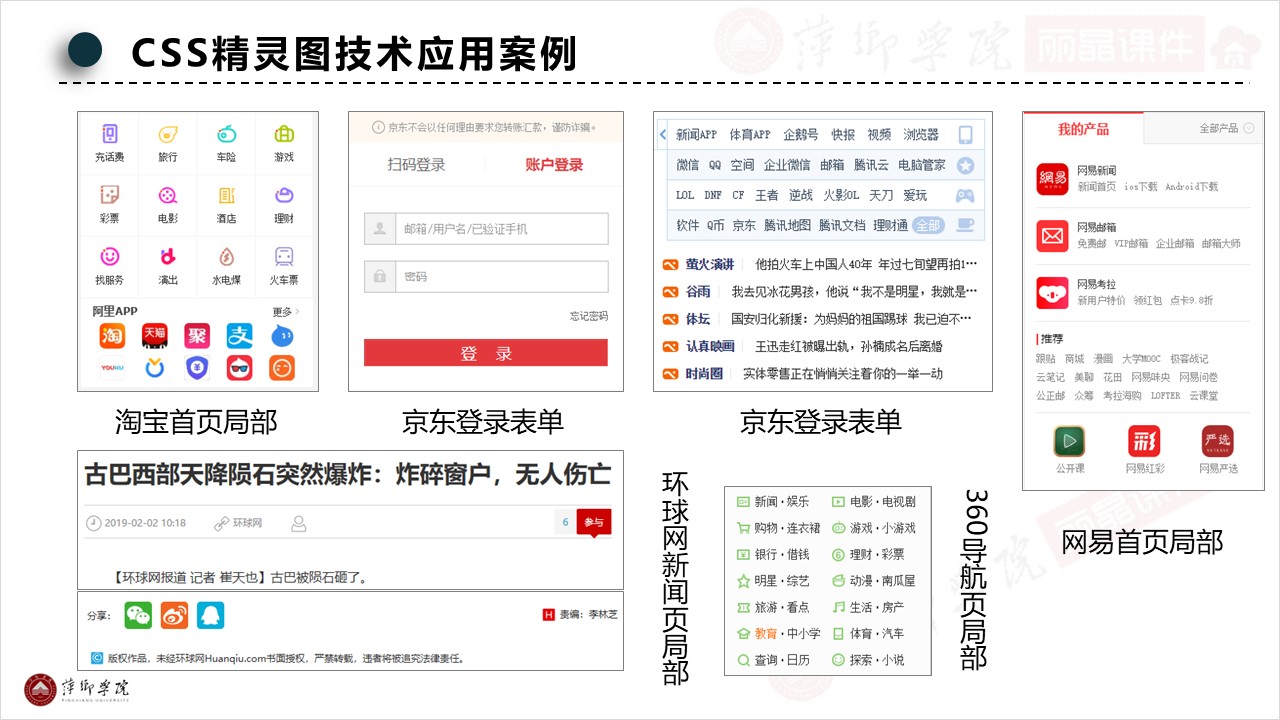This screenshot has height=720, width=1280.
Task: Open the 网易严选 icon
Action: click(x=1217, y=441)
